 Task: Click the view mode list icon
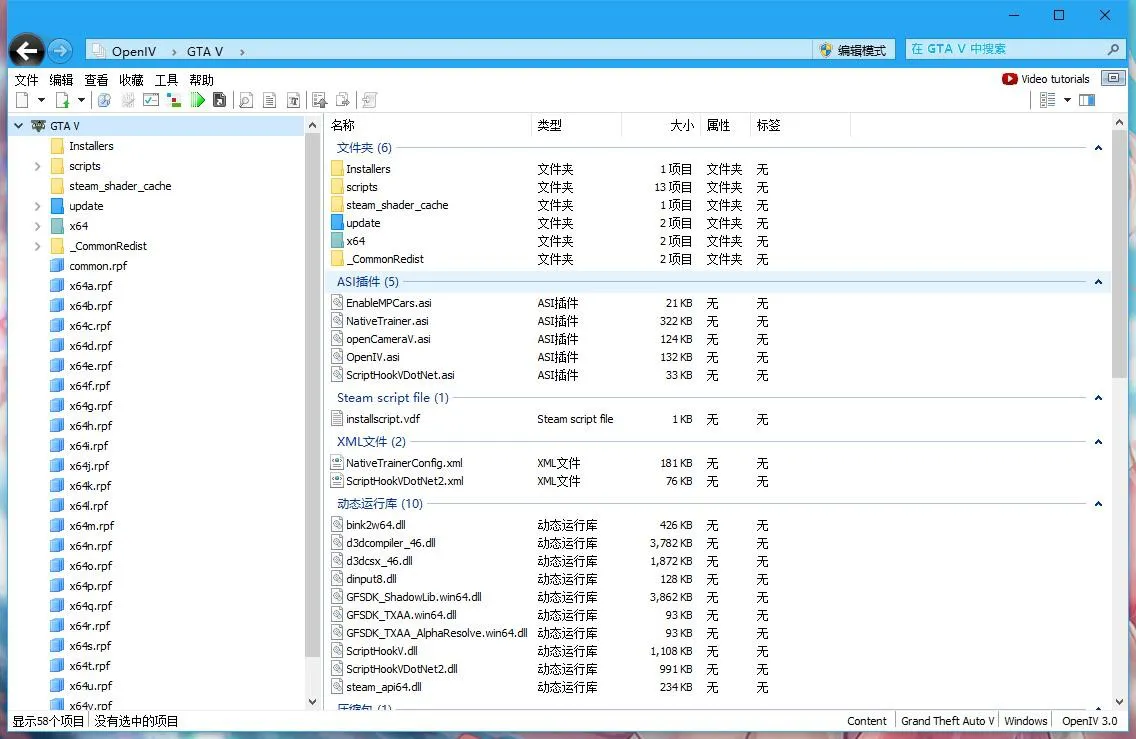pos(1047,100)
